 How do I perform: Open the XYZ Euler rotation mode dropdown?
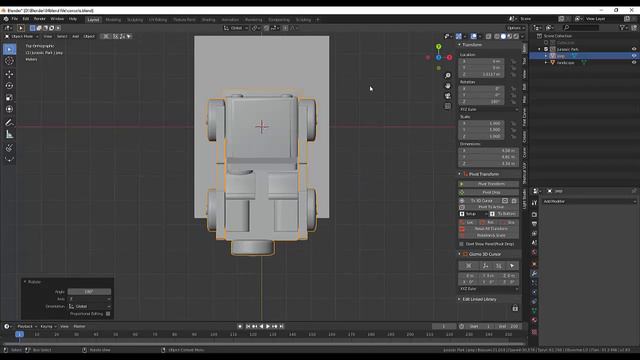[489, 109]
